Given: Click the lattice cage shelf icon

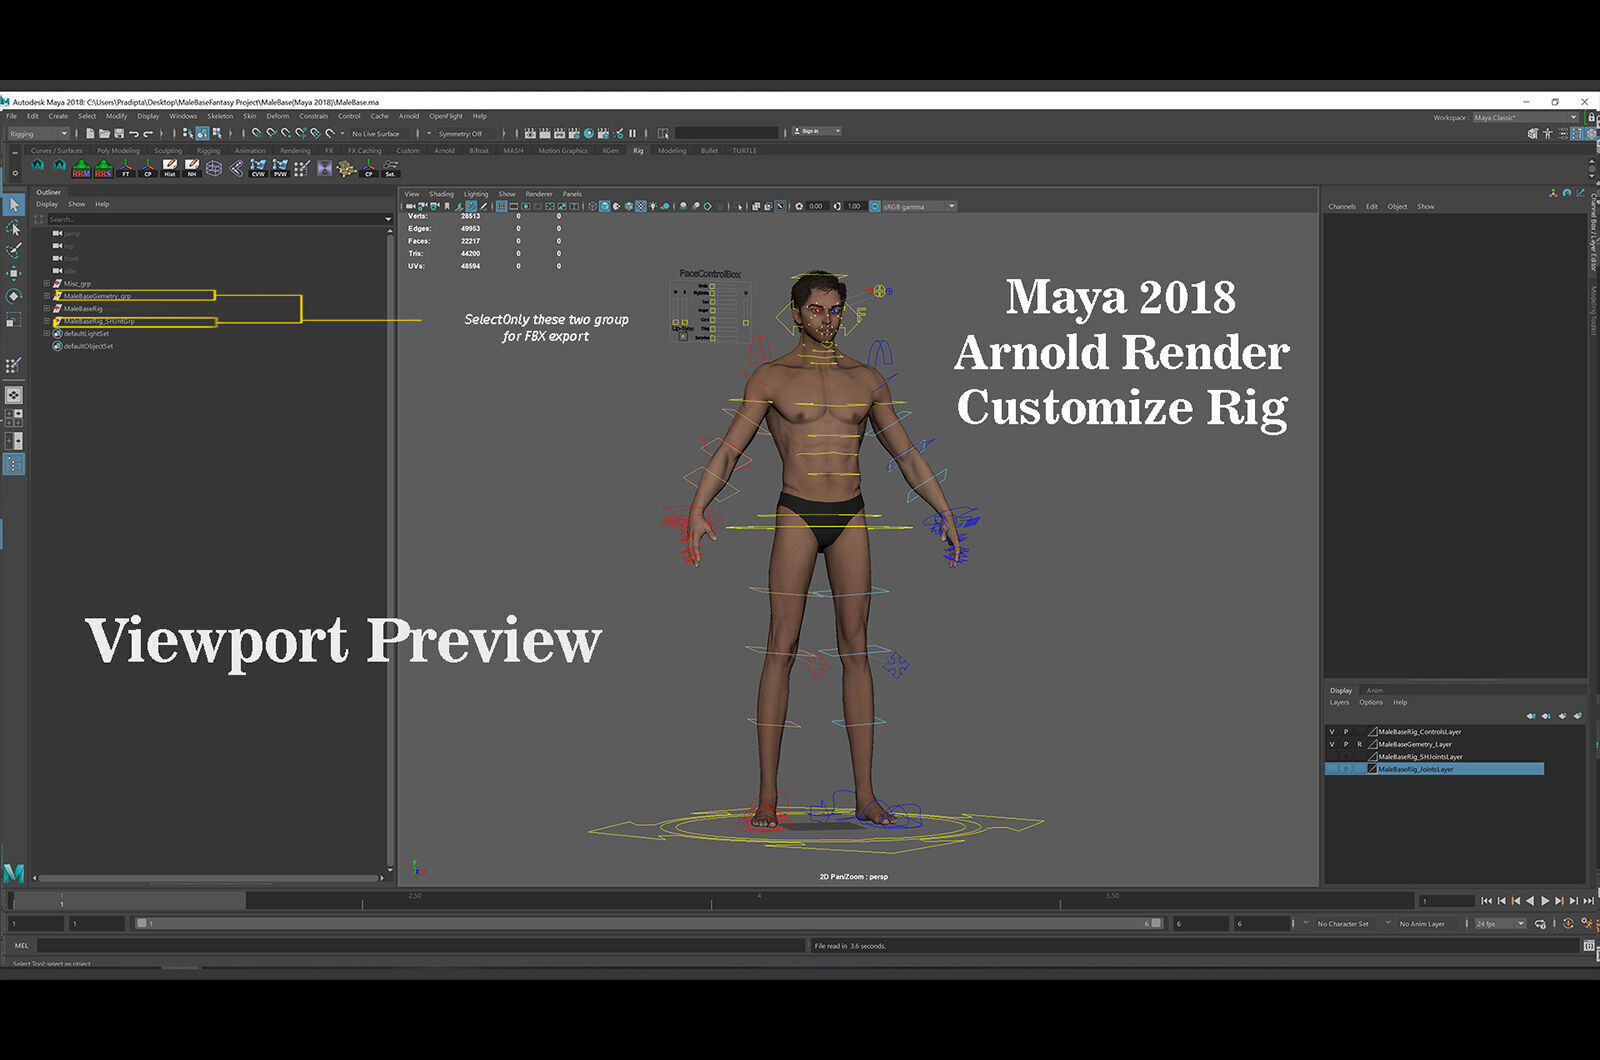Looking at the screenshot, I should point(214,168).
